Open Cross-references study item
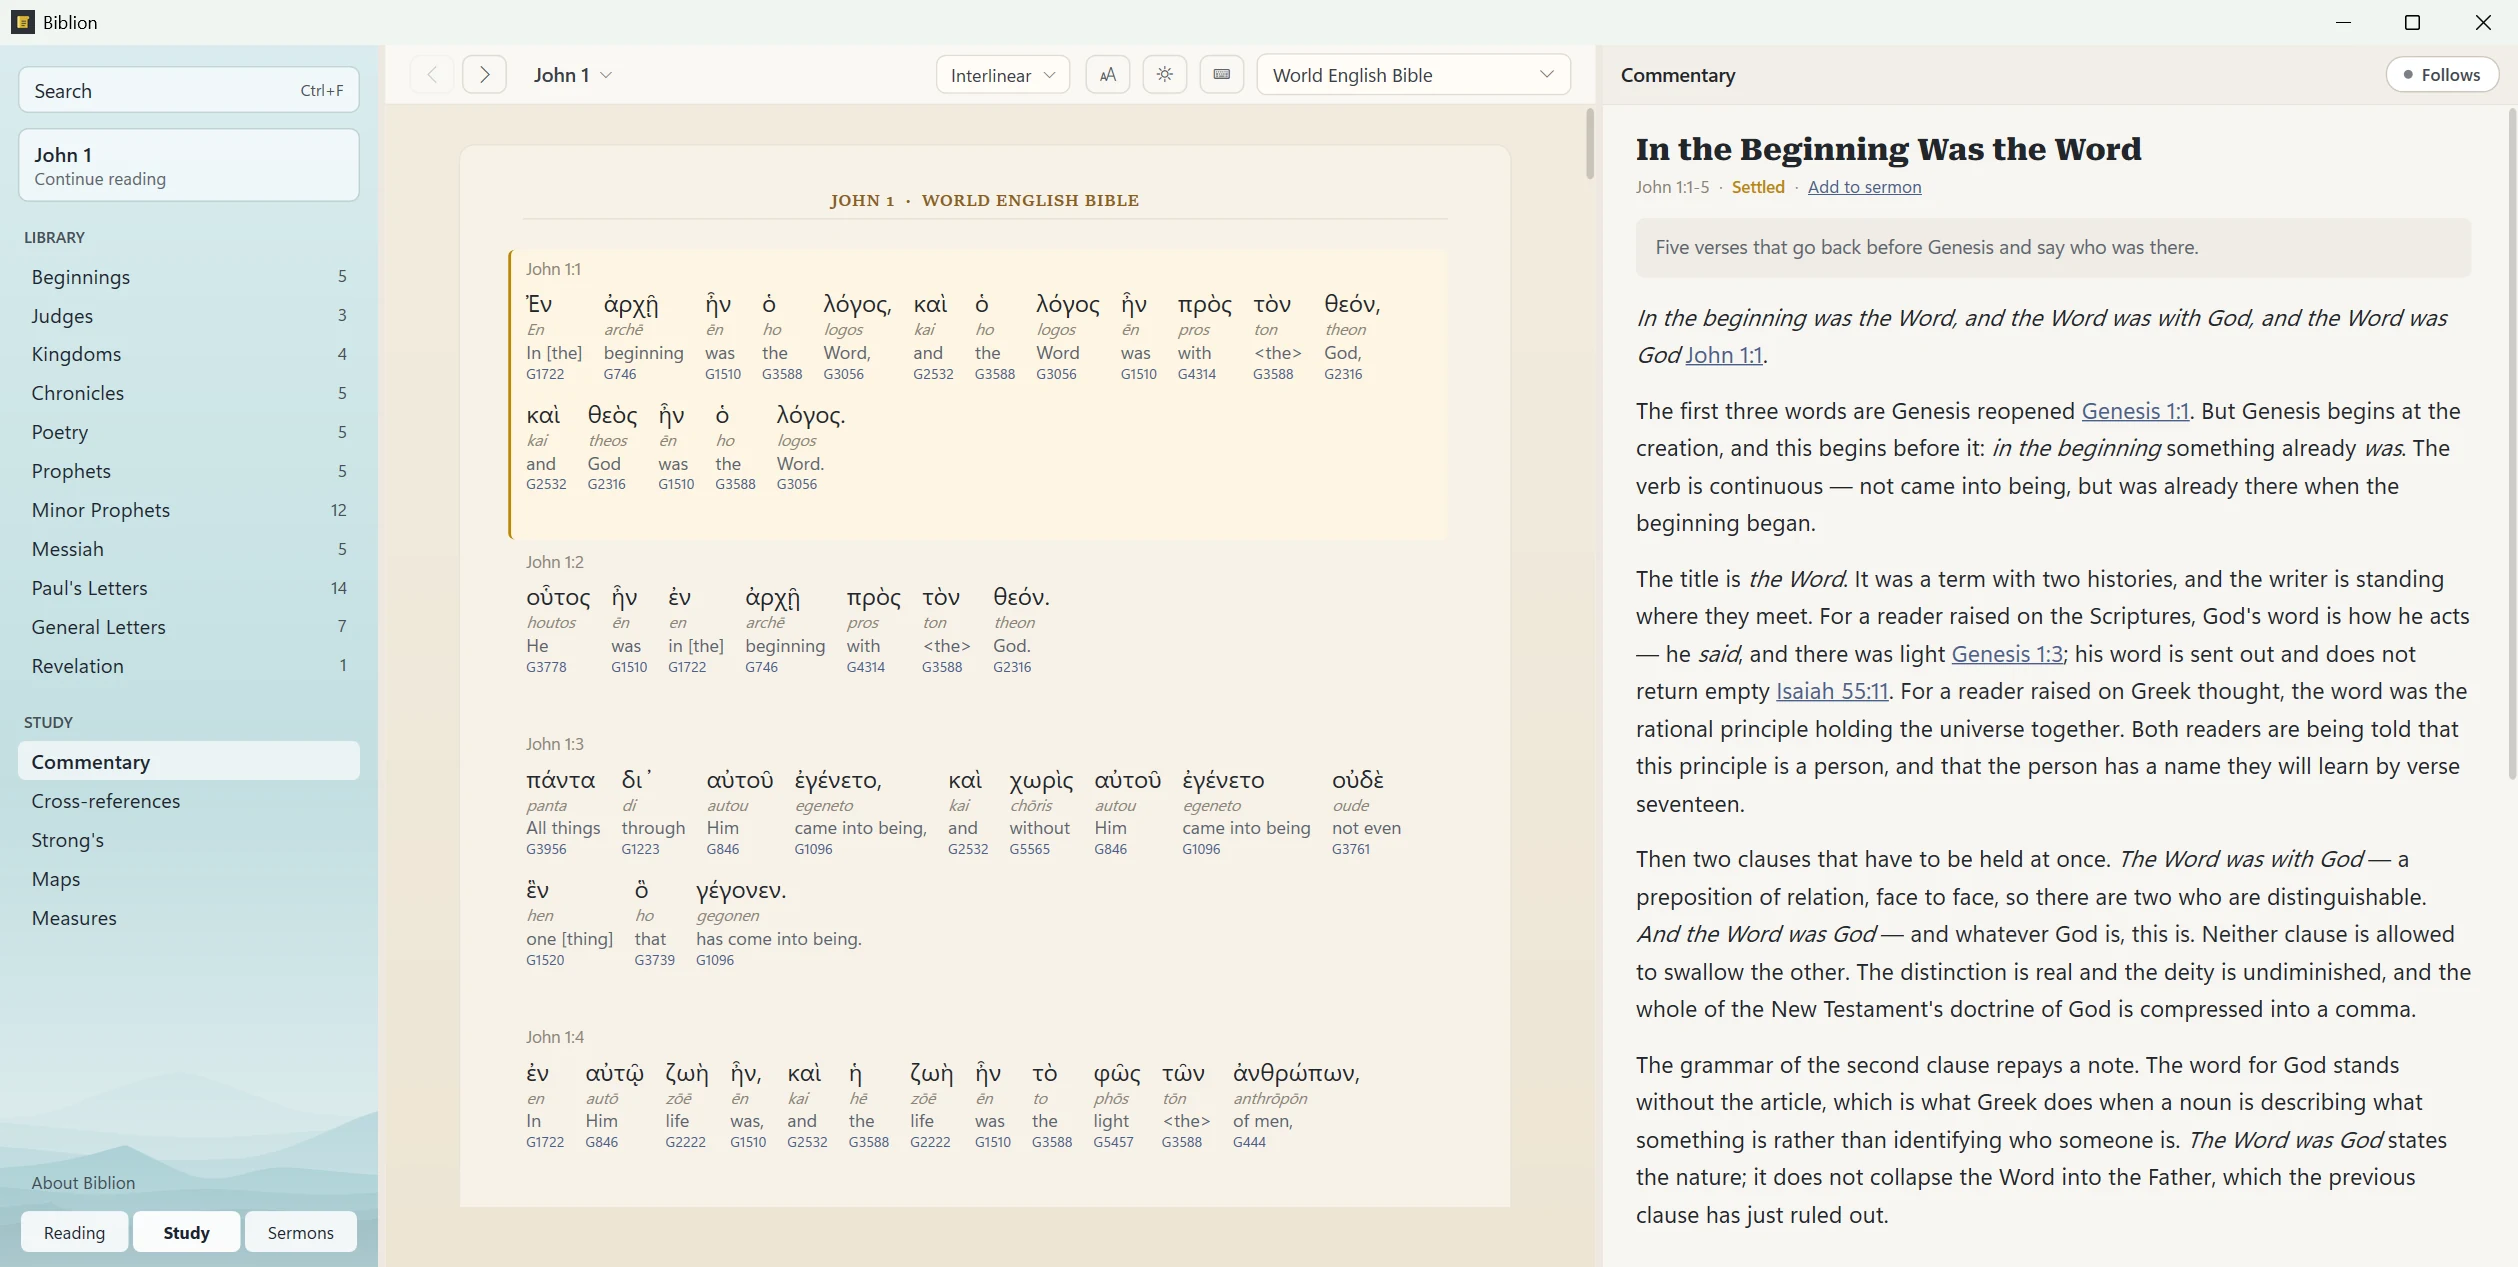Image resolution: width=2518 pixels, height=1267 pixels. [x=189, y=800]
